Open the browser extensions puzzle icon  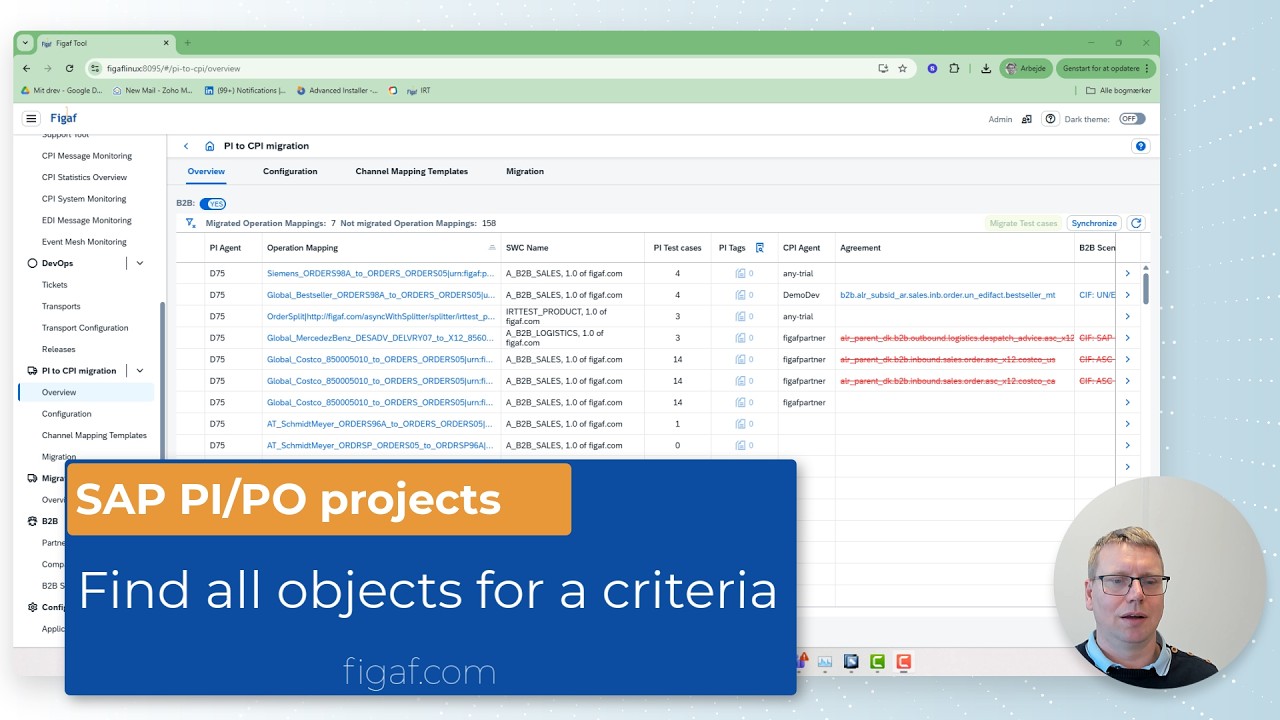[954, 68]
